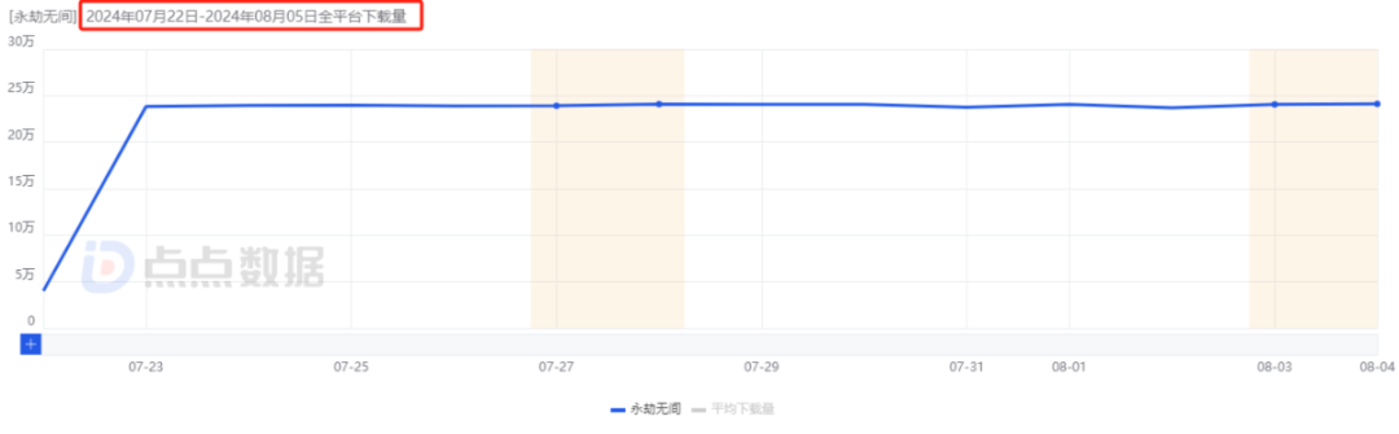Select the data point dot at 07-27
Viewport: 1399px width, 434px height.
tap(557, 105)
